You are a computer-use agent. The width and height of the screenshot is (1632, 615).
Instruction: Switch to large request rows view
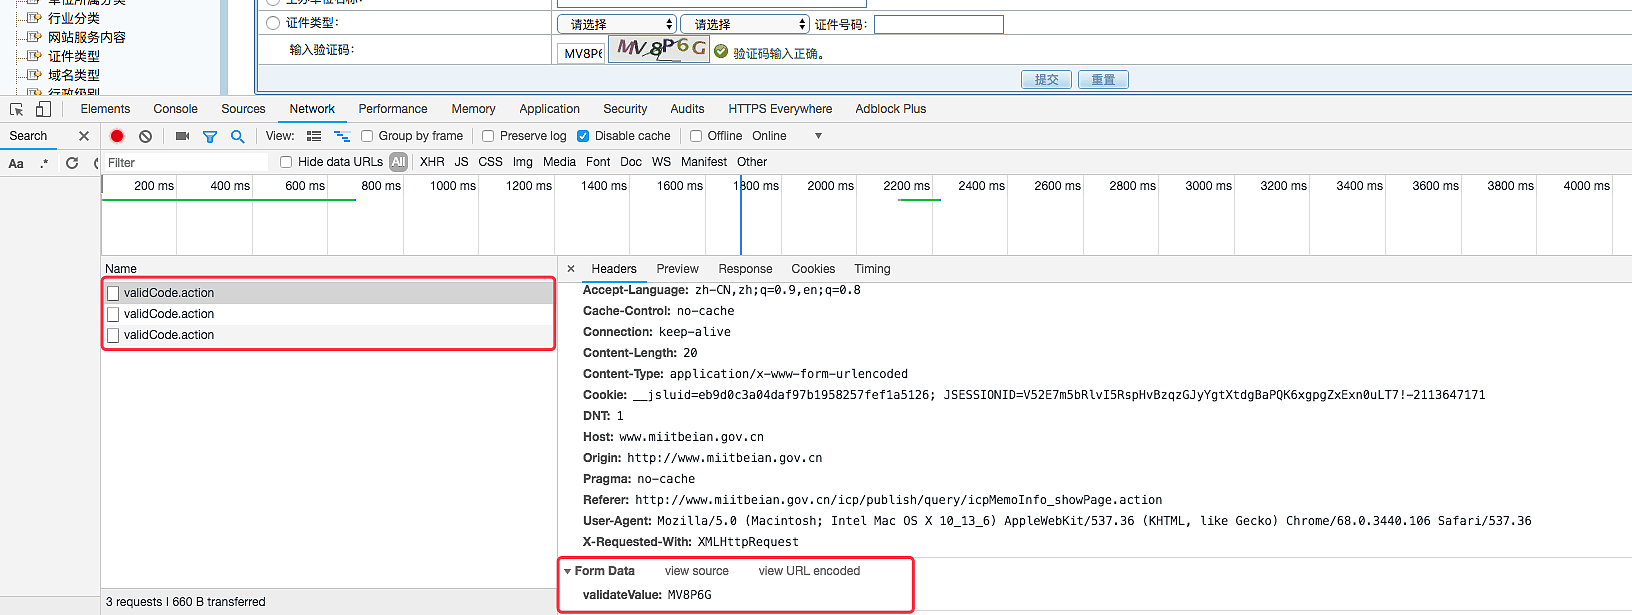[314, 136]
